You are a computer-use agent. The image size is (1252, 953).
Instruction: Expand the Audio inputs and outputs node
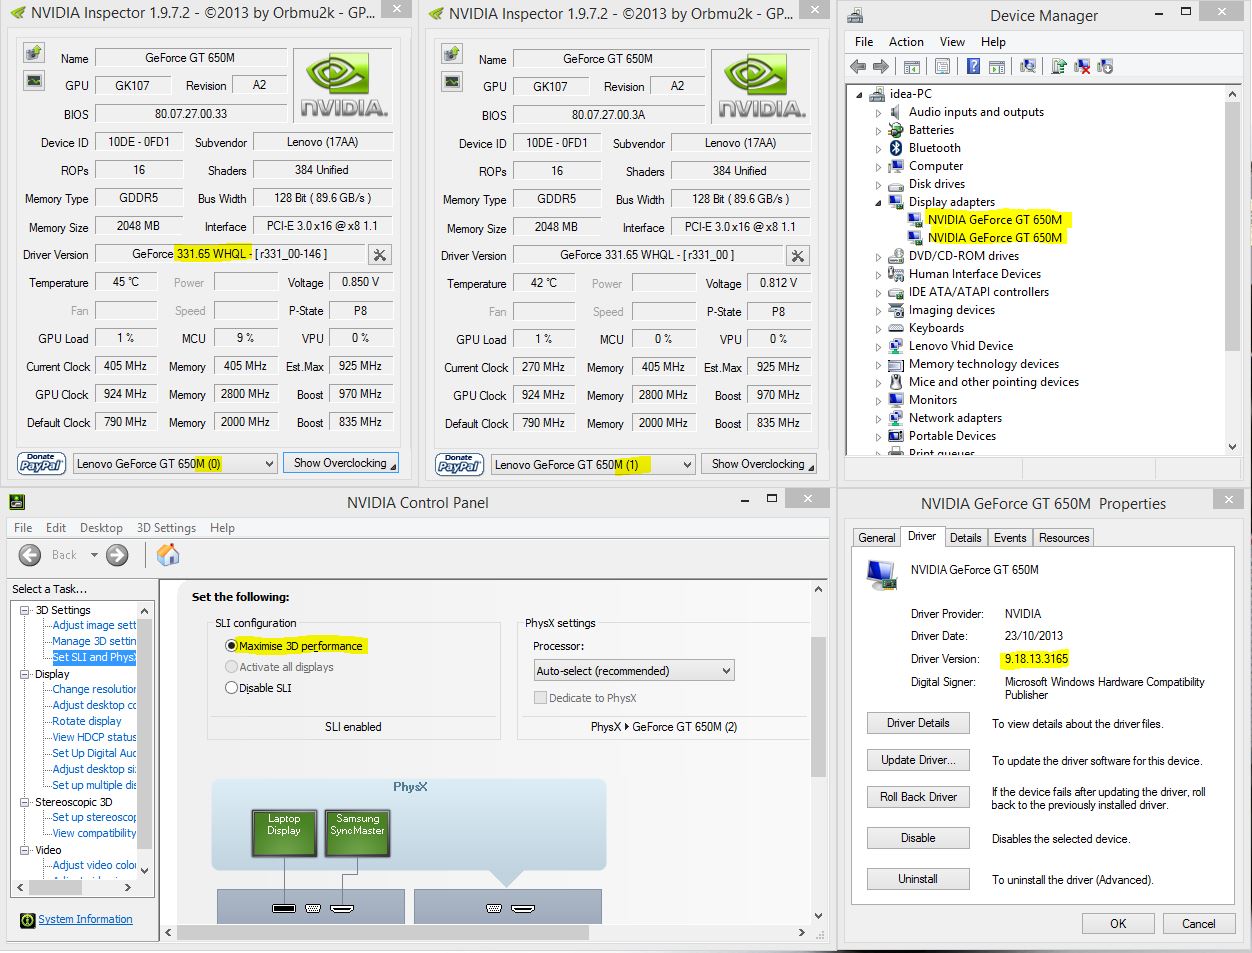879,113
